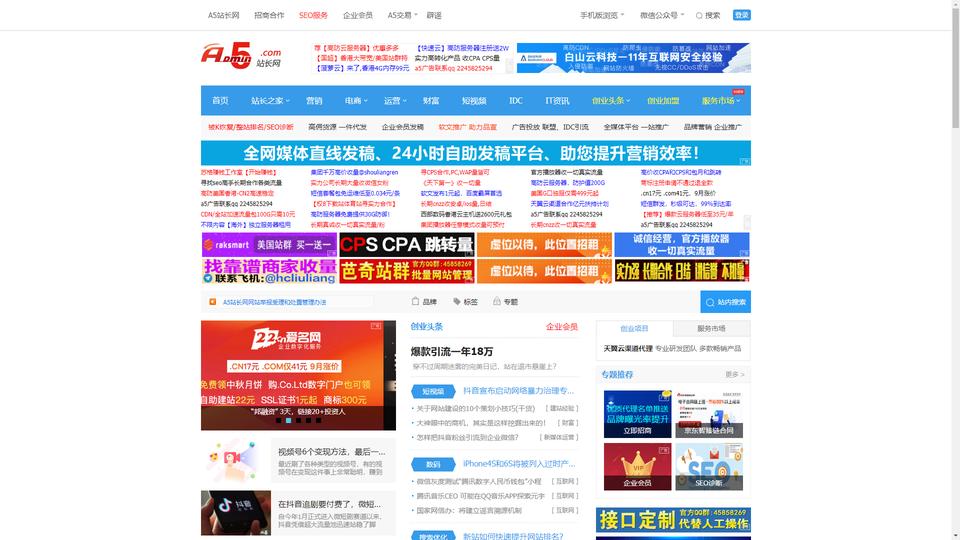Open the A5站长网 top bar link

[x=223, y=15]
